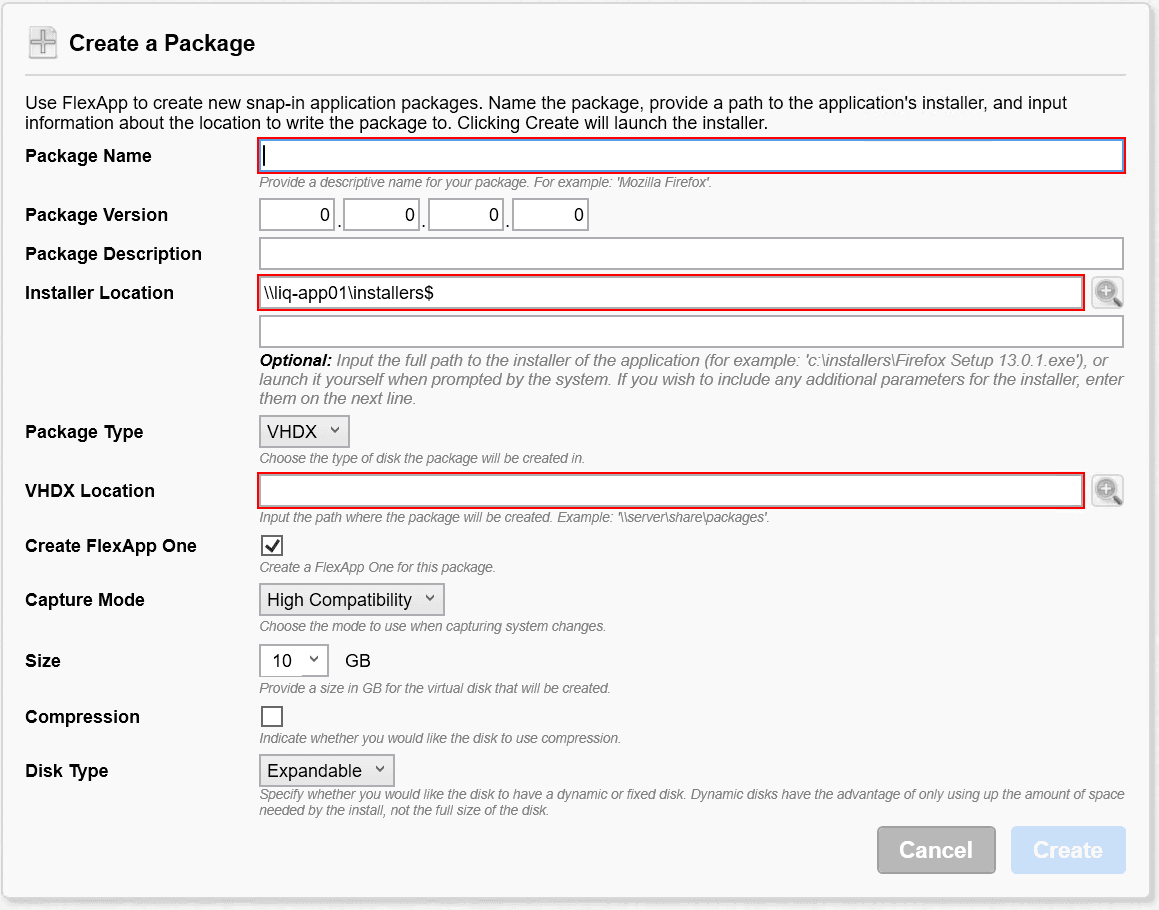Click the Create button
This screenshot has height=910, width=1159.
pos(1067,850)
